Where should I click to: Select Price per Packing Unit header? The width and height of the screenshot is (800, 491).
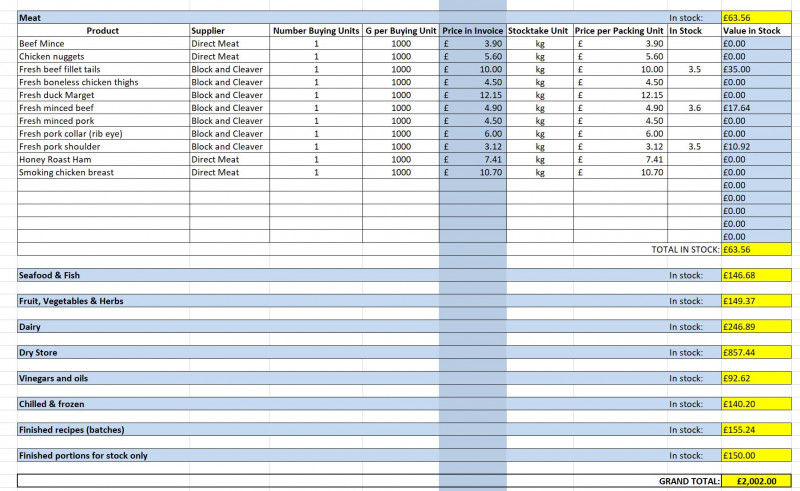coord(620,31)
